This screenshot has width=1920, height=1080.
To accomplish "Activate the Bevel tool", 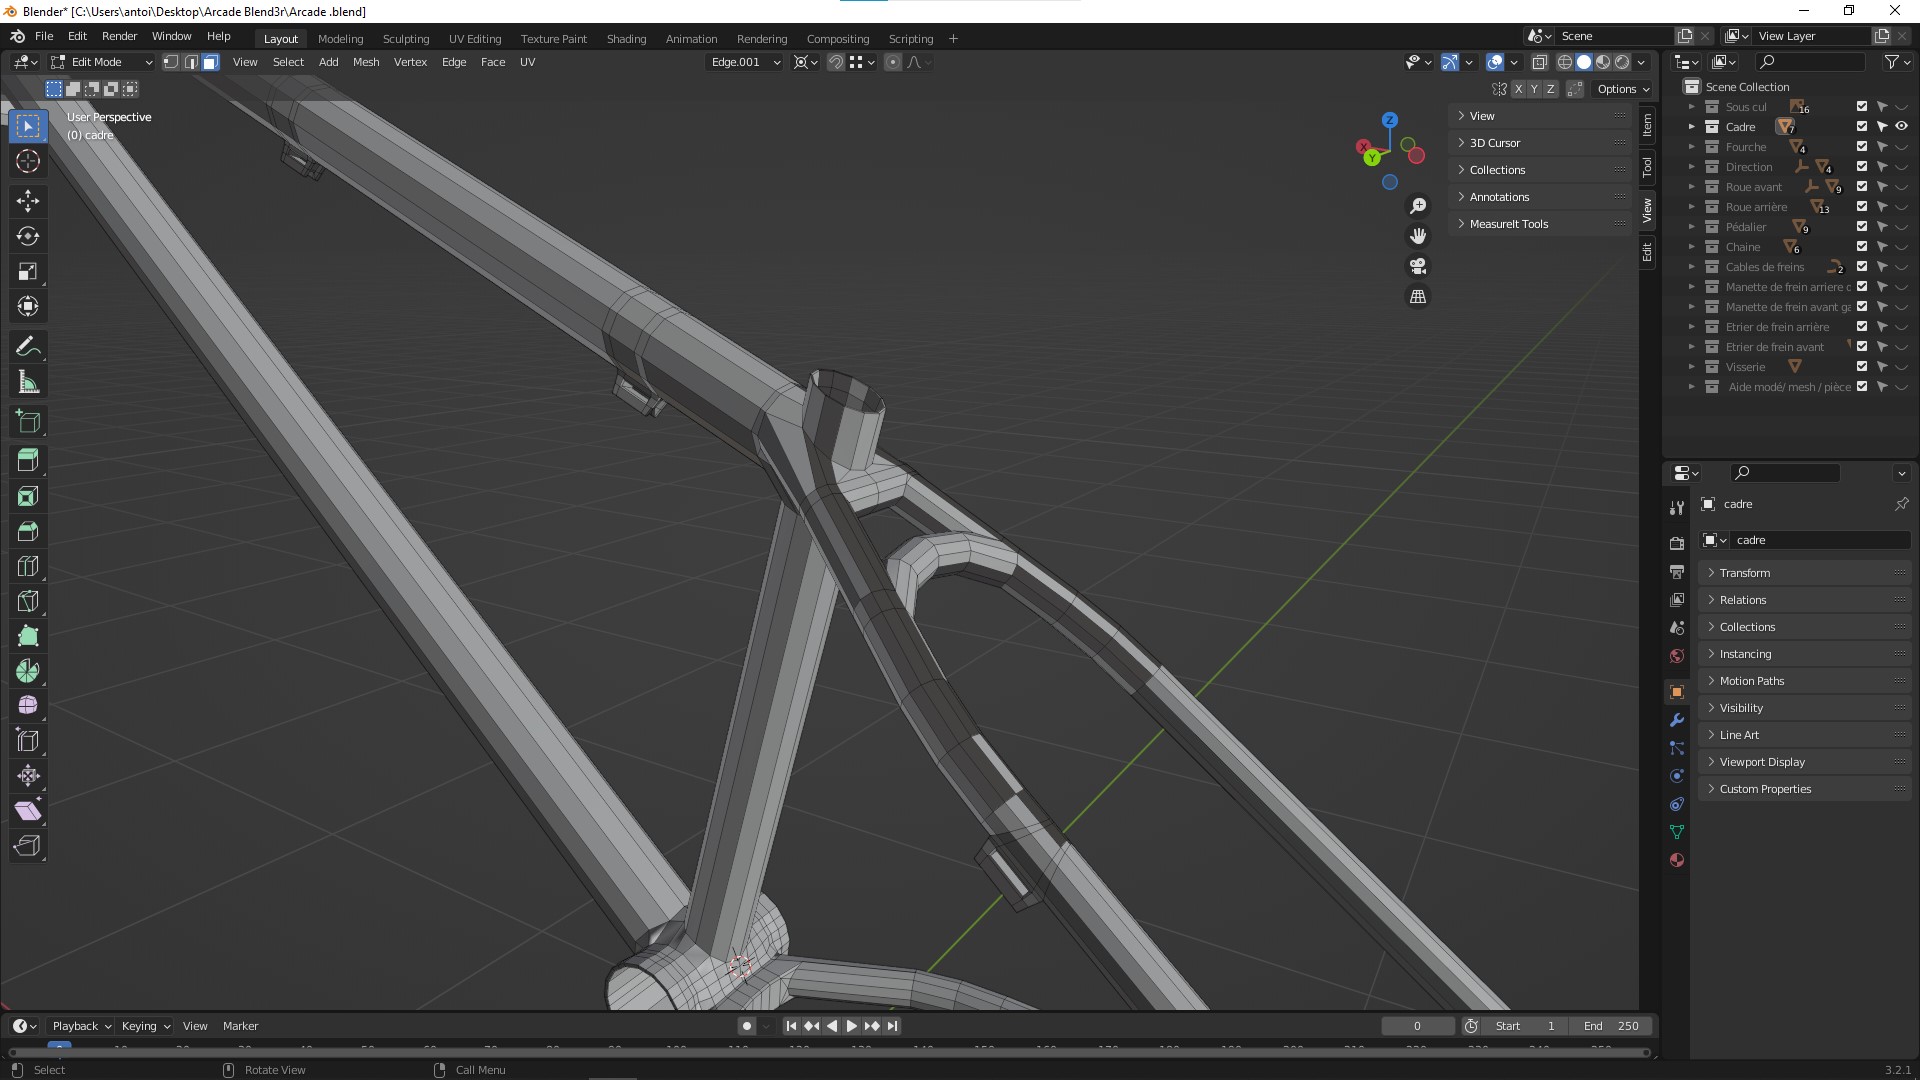I will click(28, 531).
